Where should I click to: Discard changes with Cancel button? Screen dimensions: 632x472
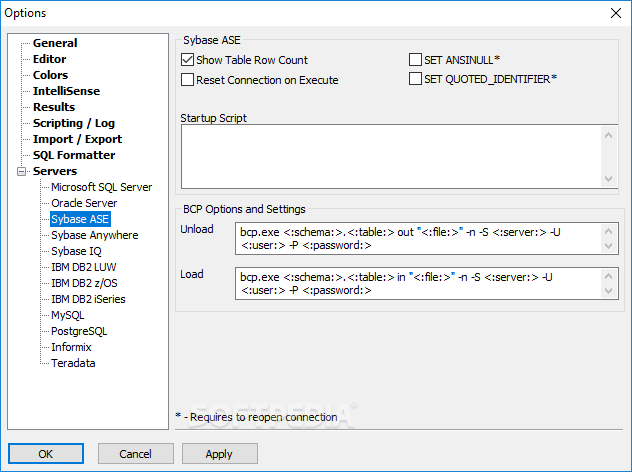[135, 454]
